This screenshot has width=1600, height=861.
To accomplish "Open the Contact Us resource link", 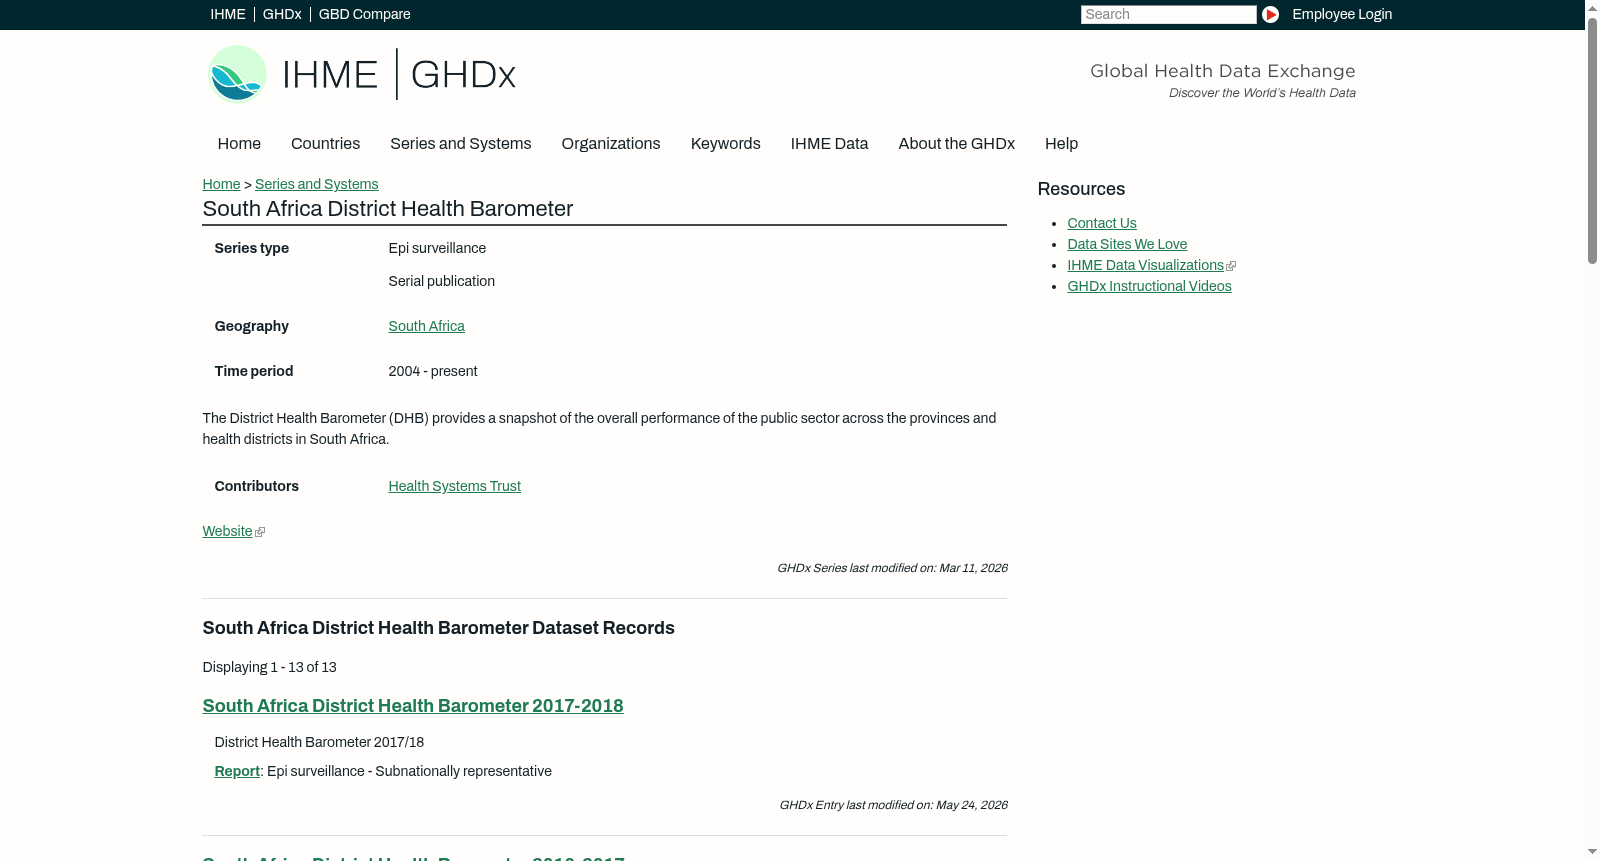I will point(1102,223).
